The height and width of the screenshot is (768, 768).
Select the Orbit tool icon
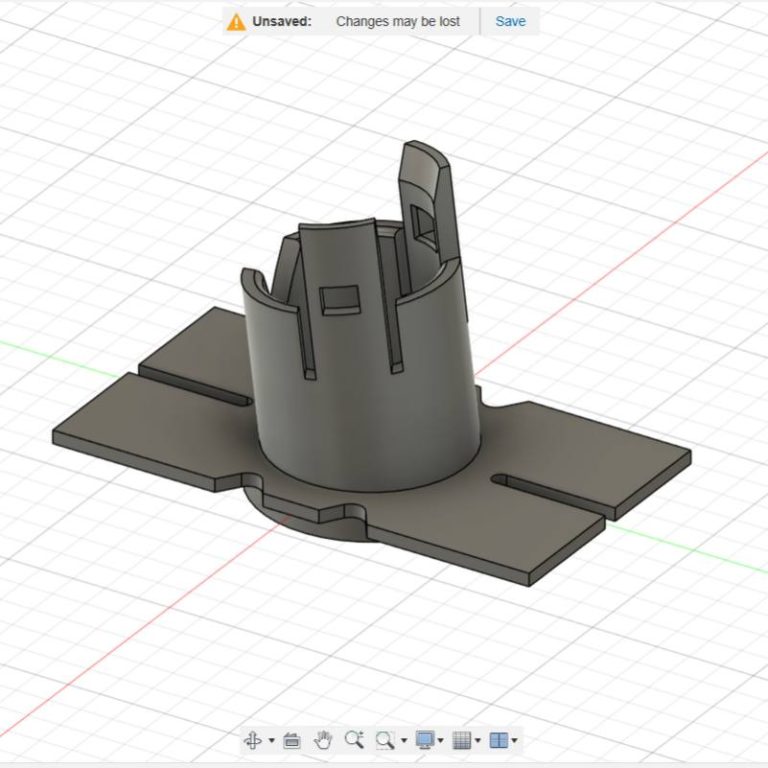point(253,740)
